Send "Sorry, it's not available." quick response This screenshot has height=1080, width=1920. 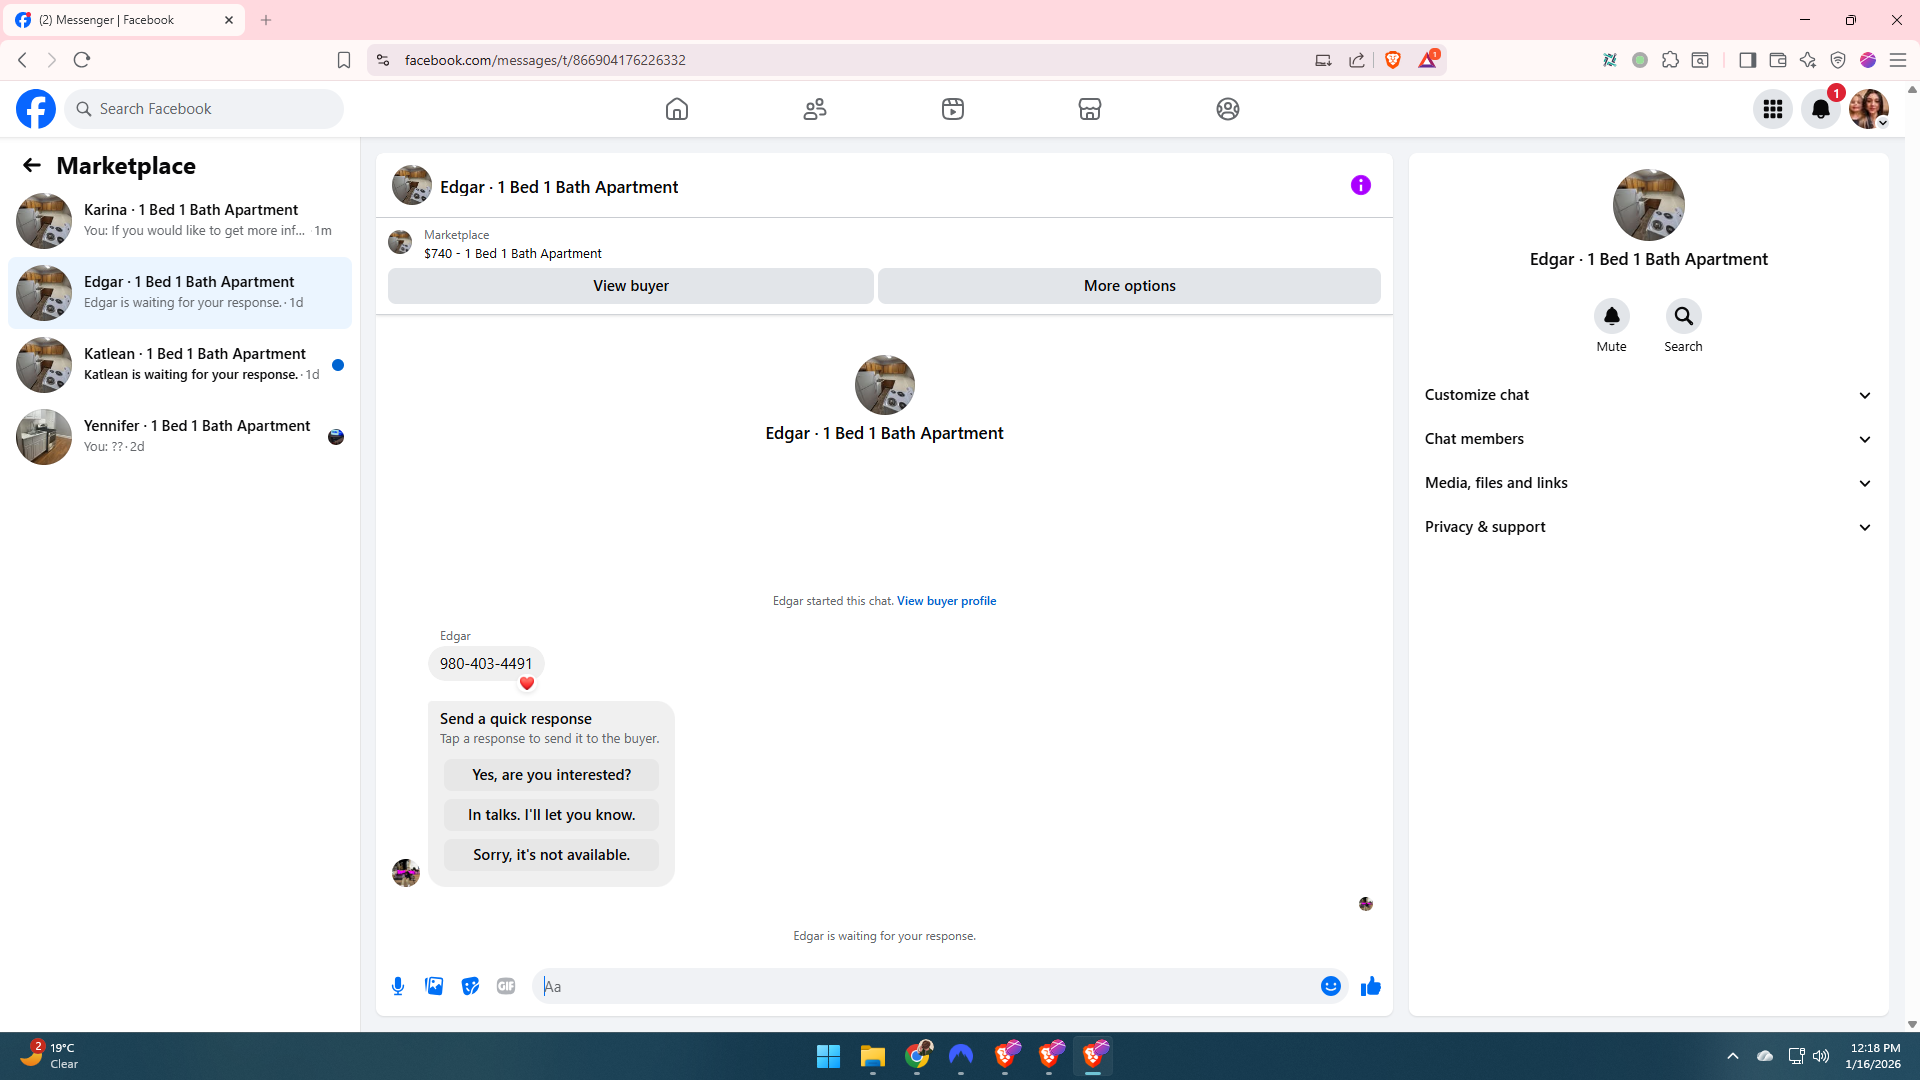(x=551, y=855)
